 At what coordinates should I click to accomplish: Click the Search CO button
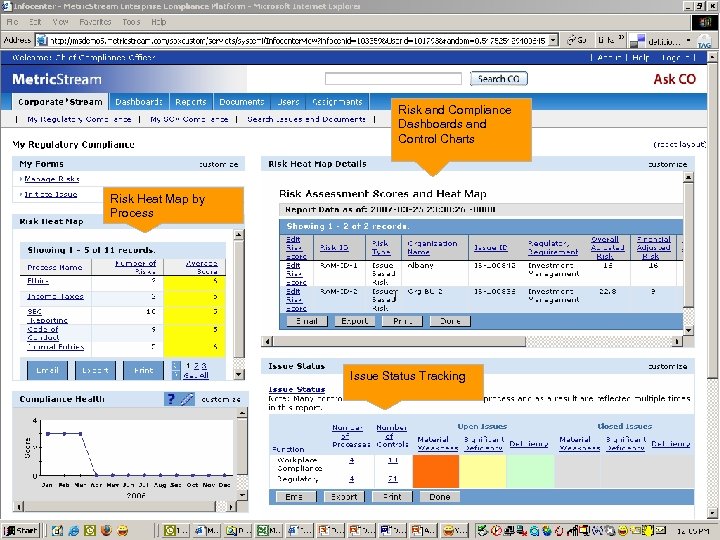499,79
